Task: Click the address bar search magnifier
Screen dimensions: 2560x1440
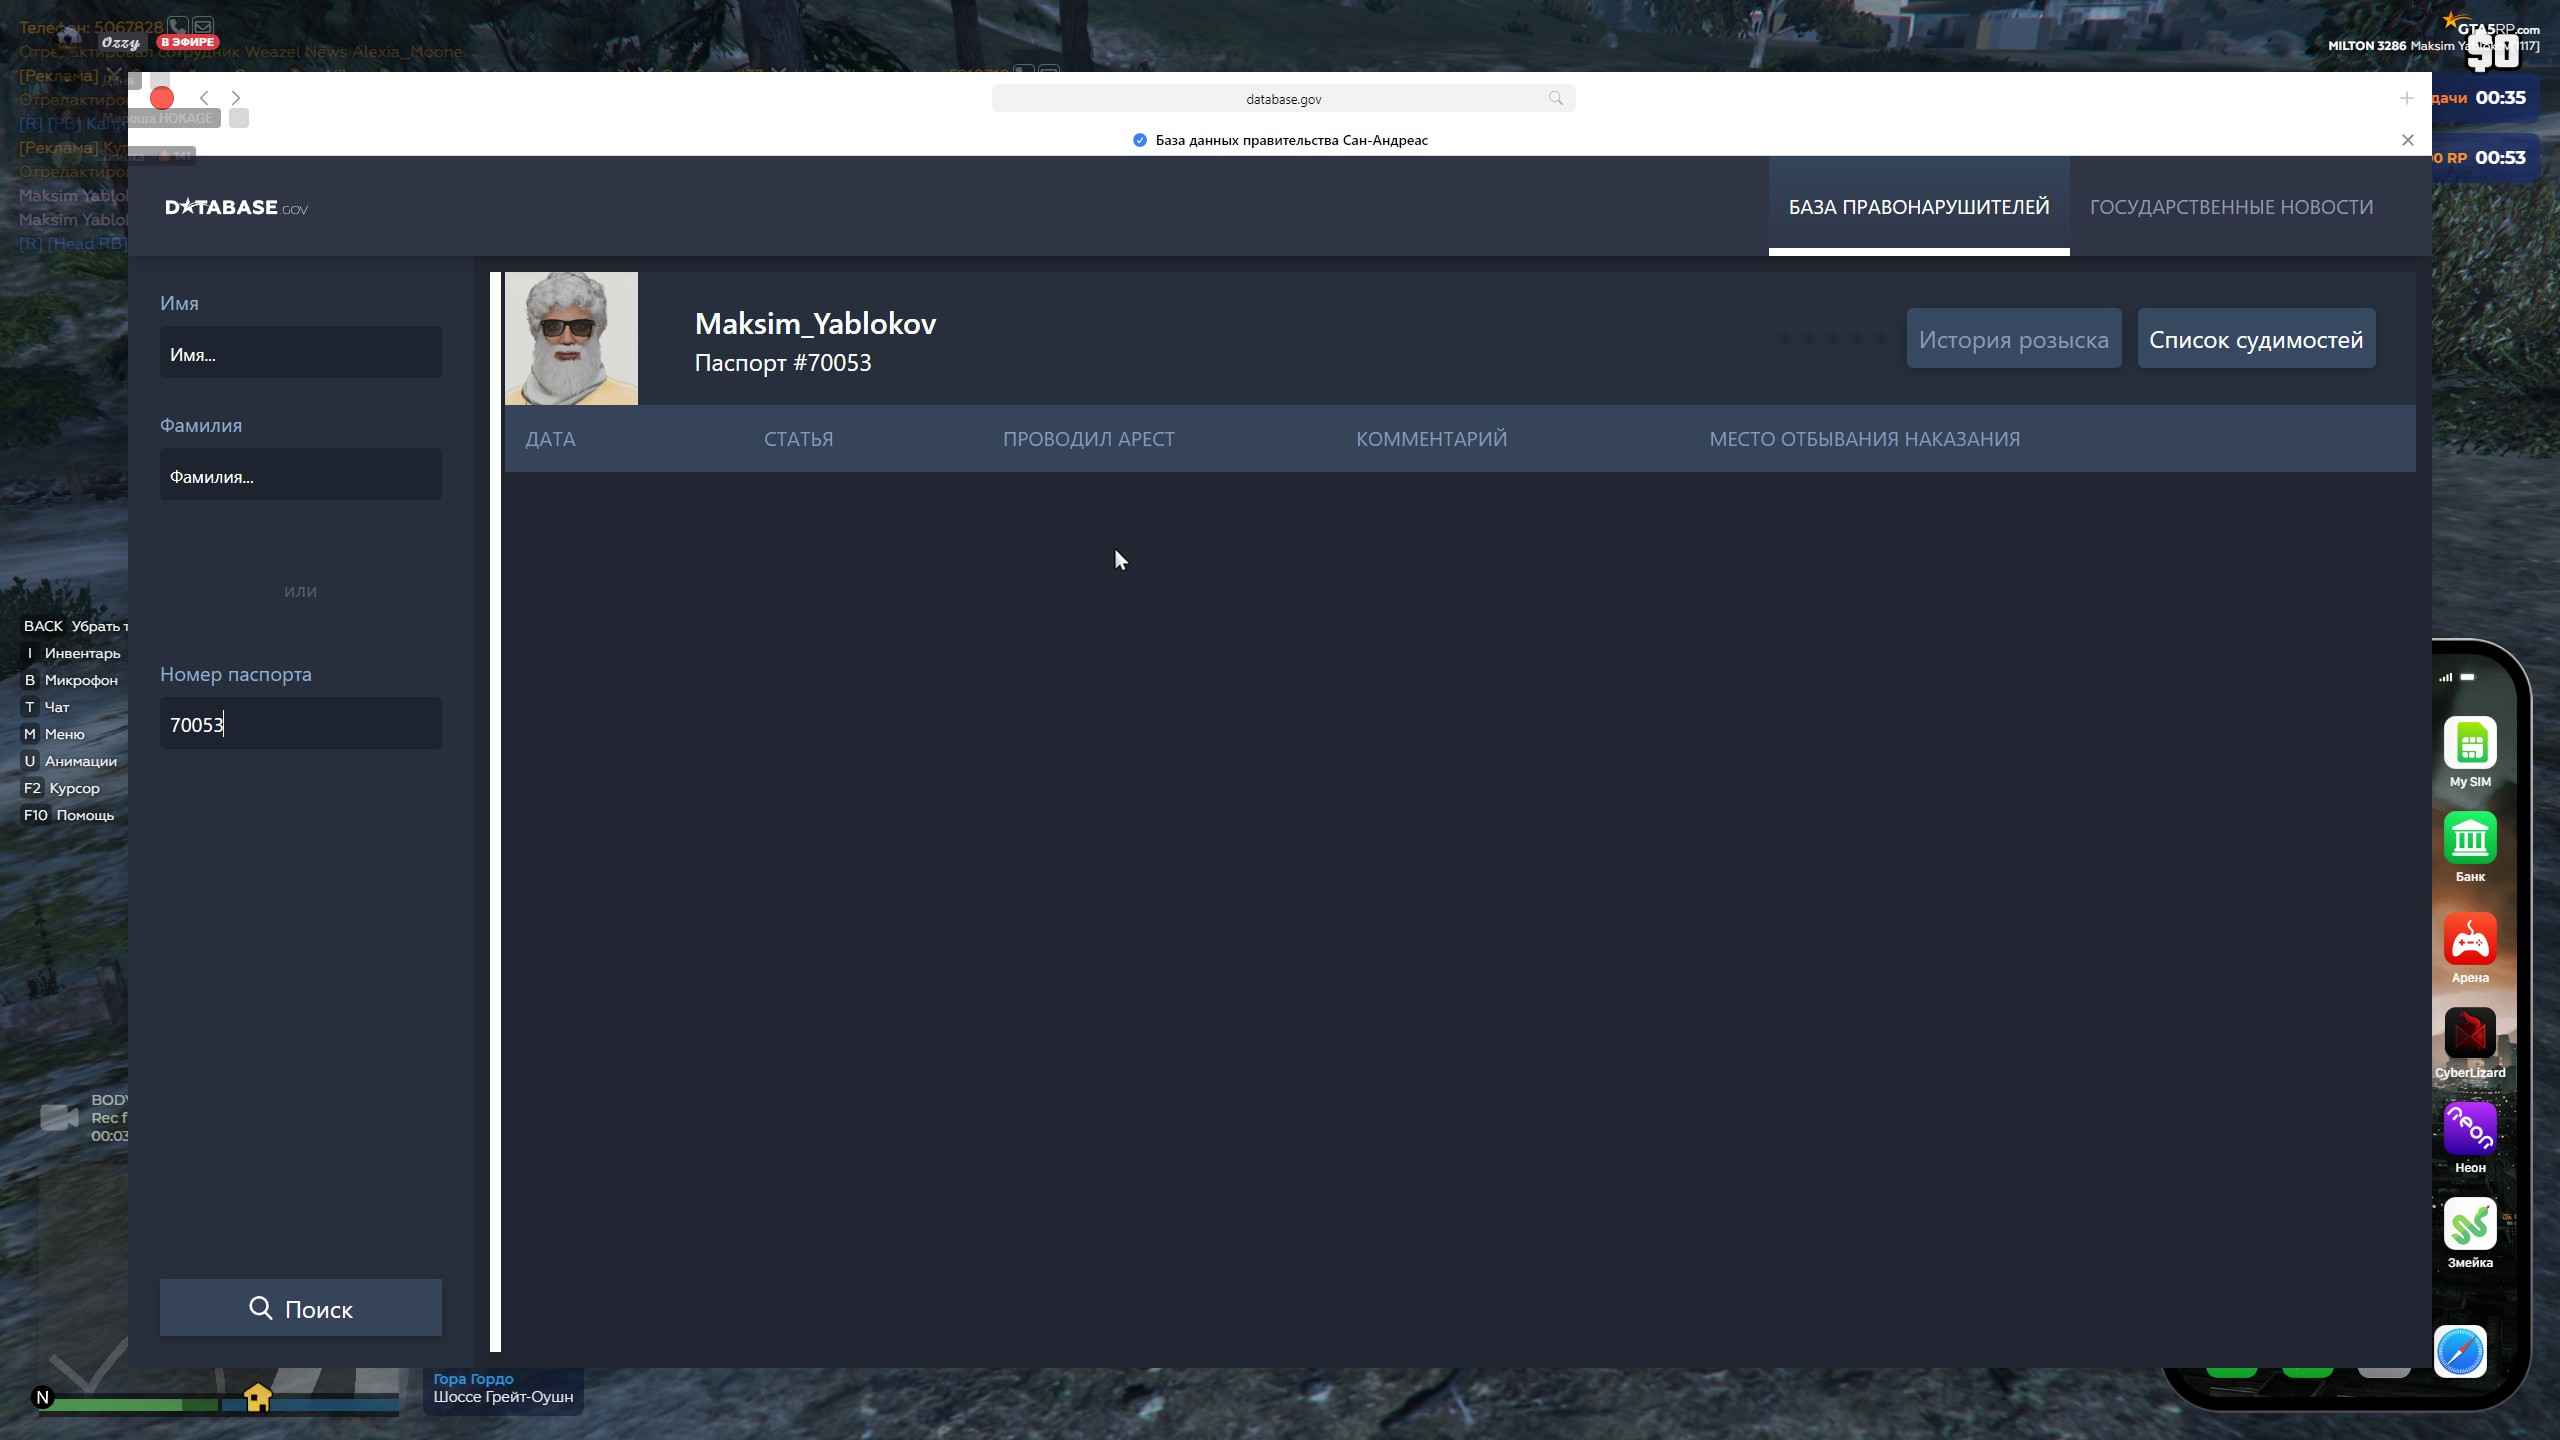Action: pyautogui.click(x=1555, y=98)
